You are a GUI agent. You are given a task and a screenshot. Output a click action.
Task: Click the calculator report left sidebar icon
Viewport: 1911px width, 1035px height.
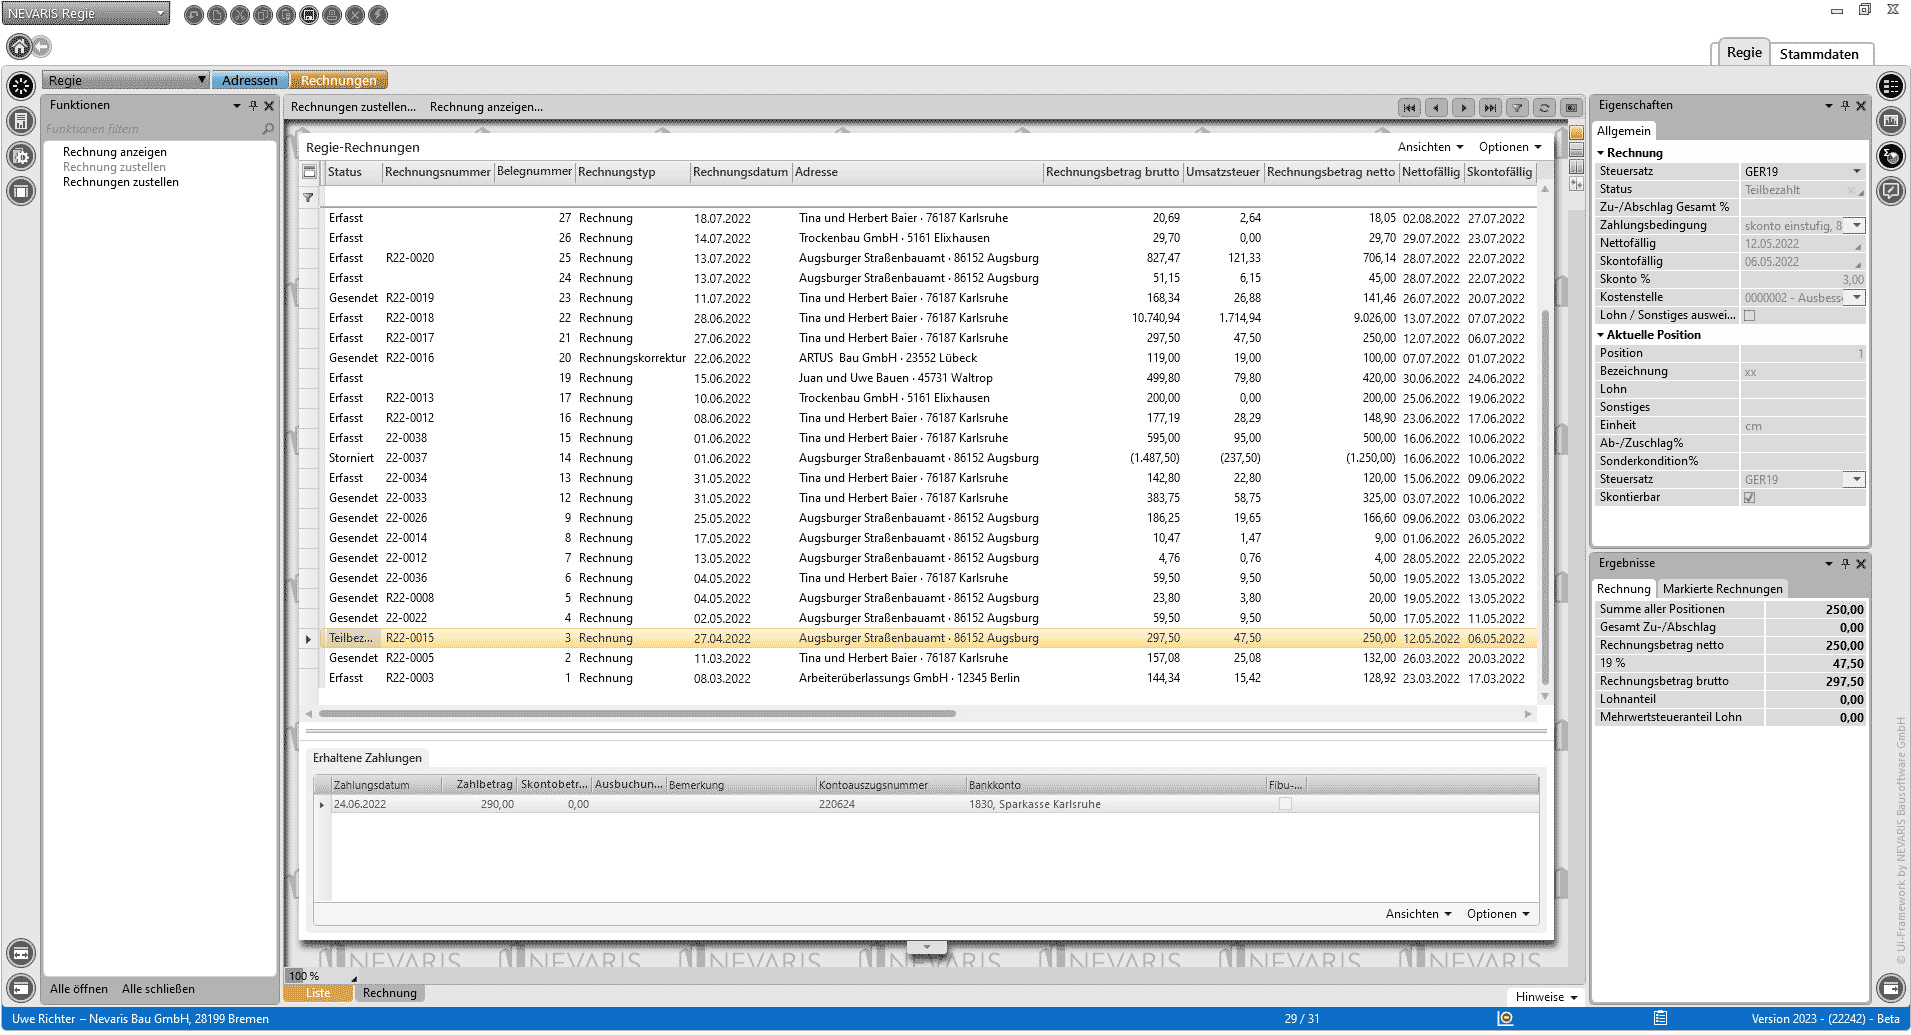point(21,121)
